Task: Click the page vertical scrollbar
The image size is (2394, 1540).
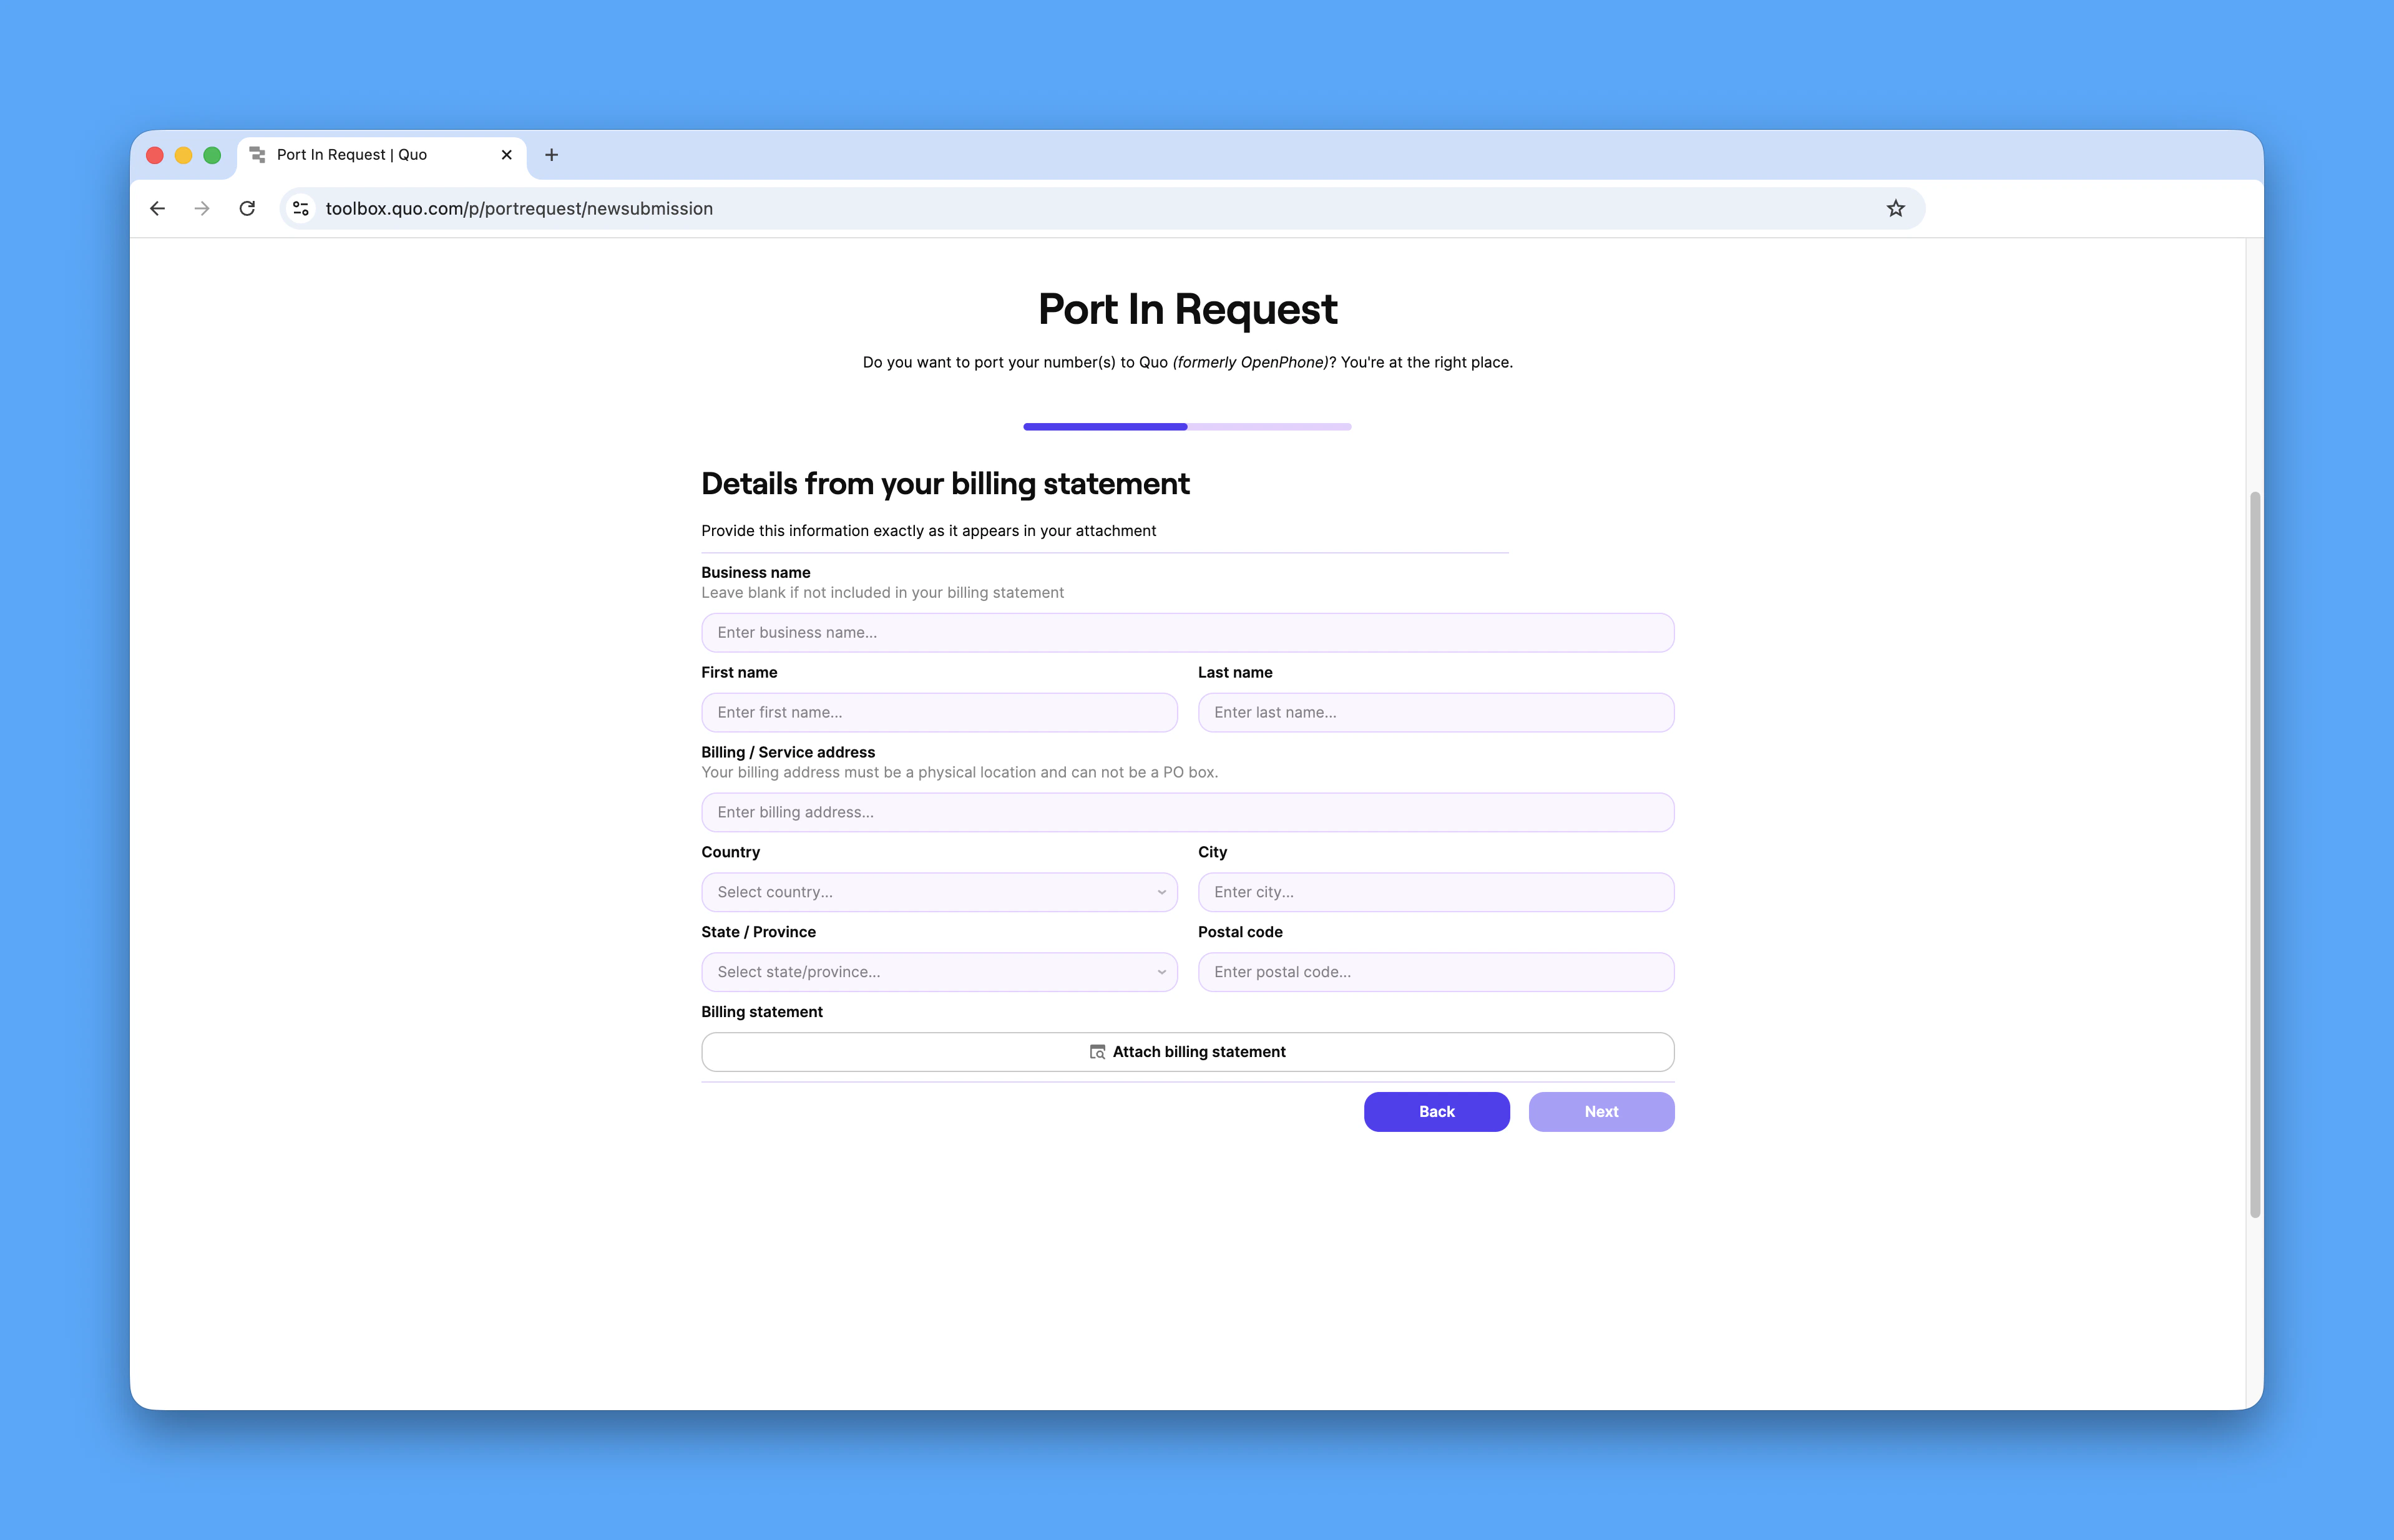Action: coord(2254,855)
